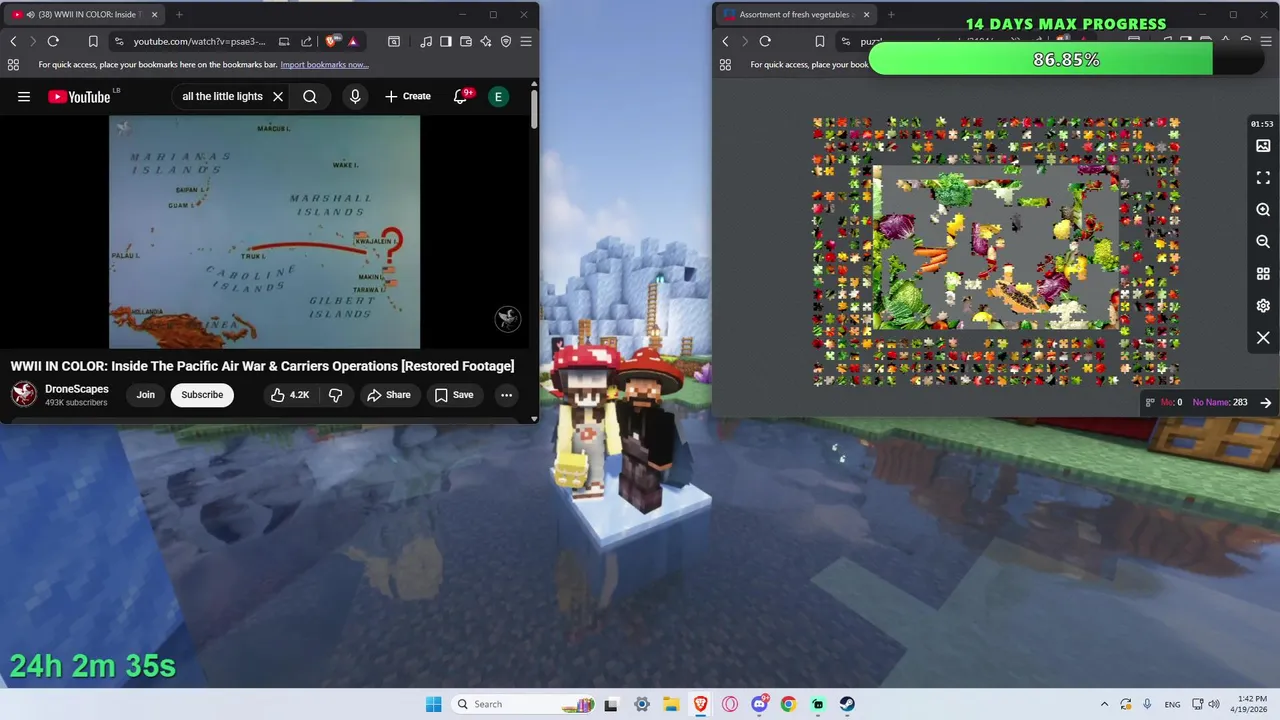Click the WWII map video player
The width and height of the screenshot is (1280, 720).
click(264, 232)
